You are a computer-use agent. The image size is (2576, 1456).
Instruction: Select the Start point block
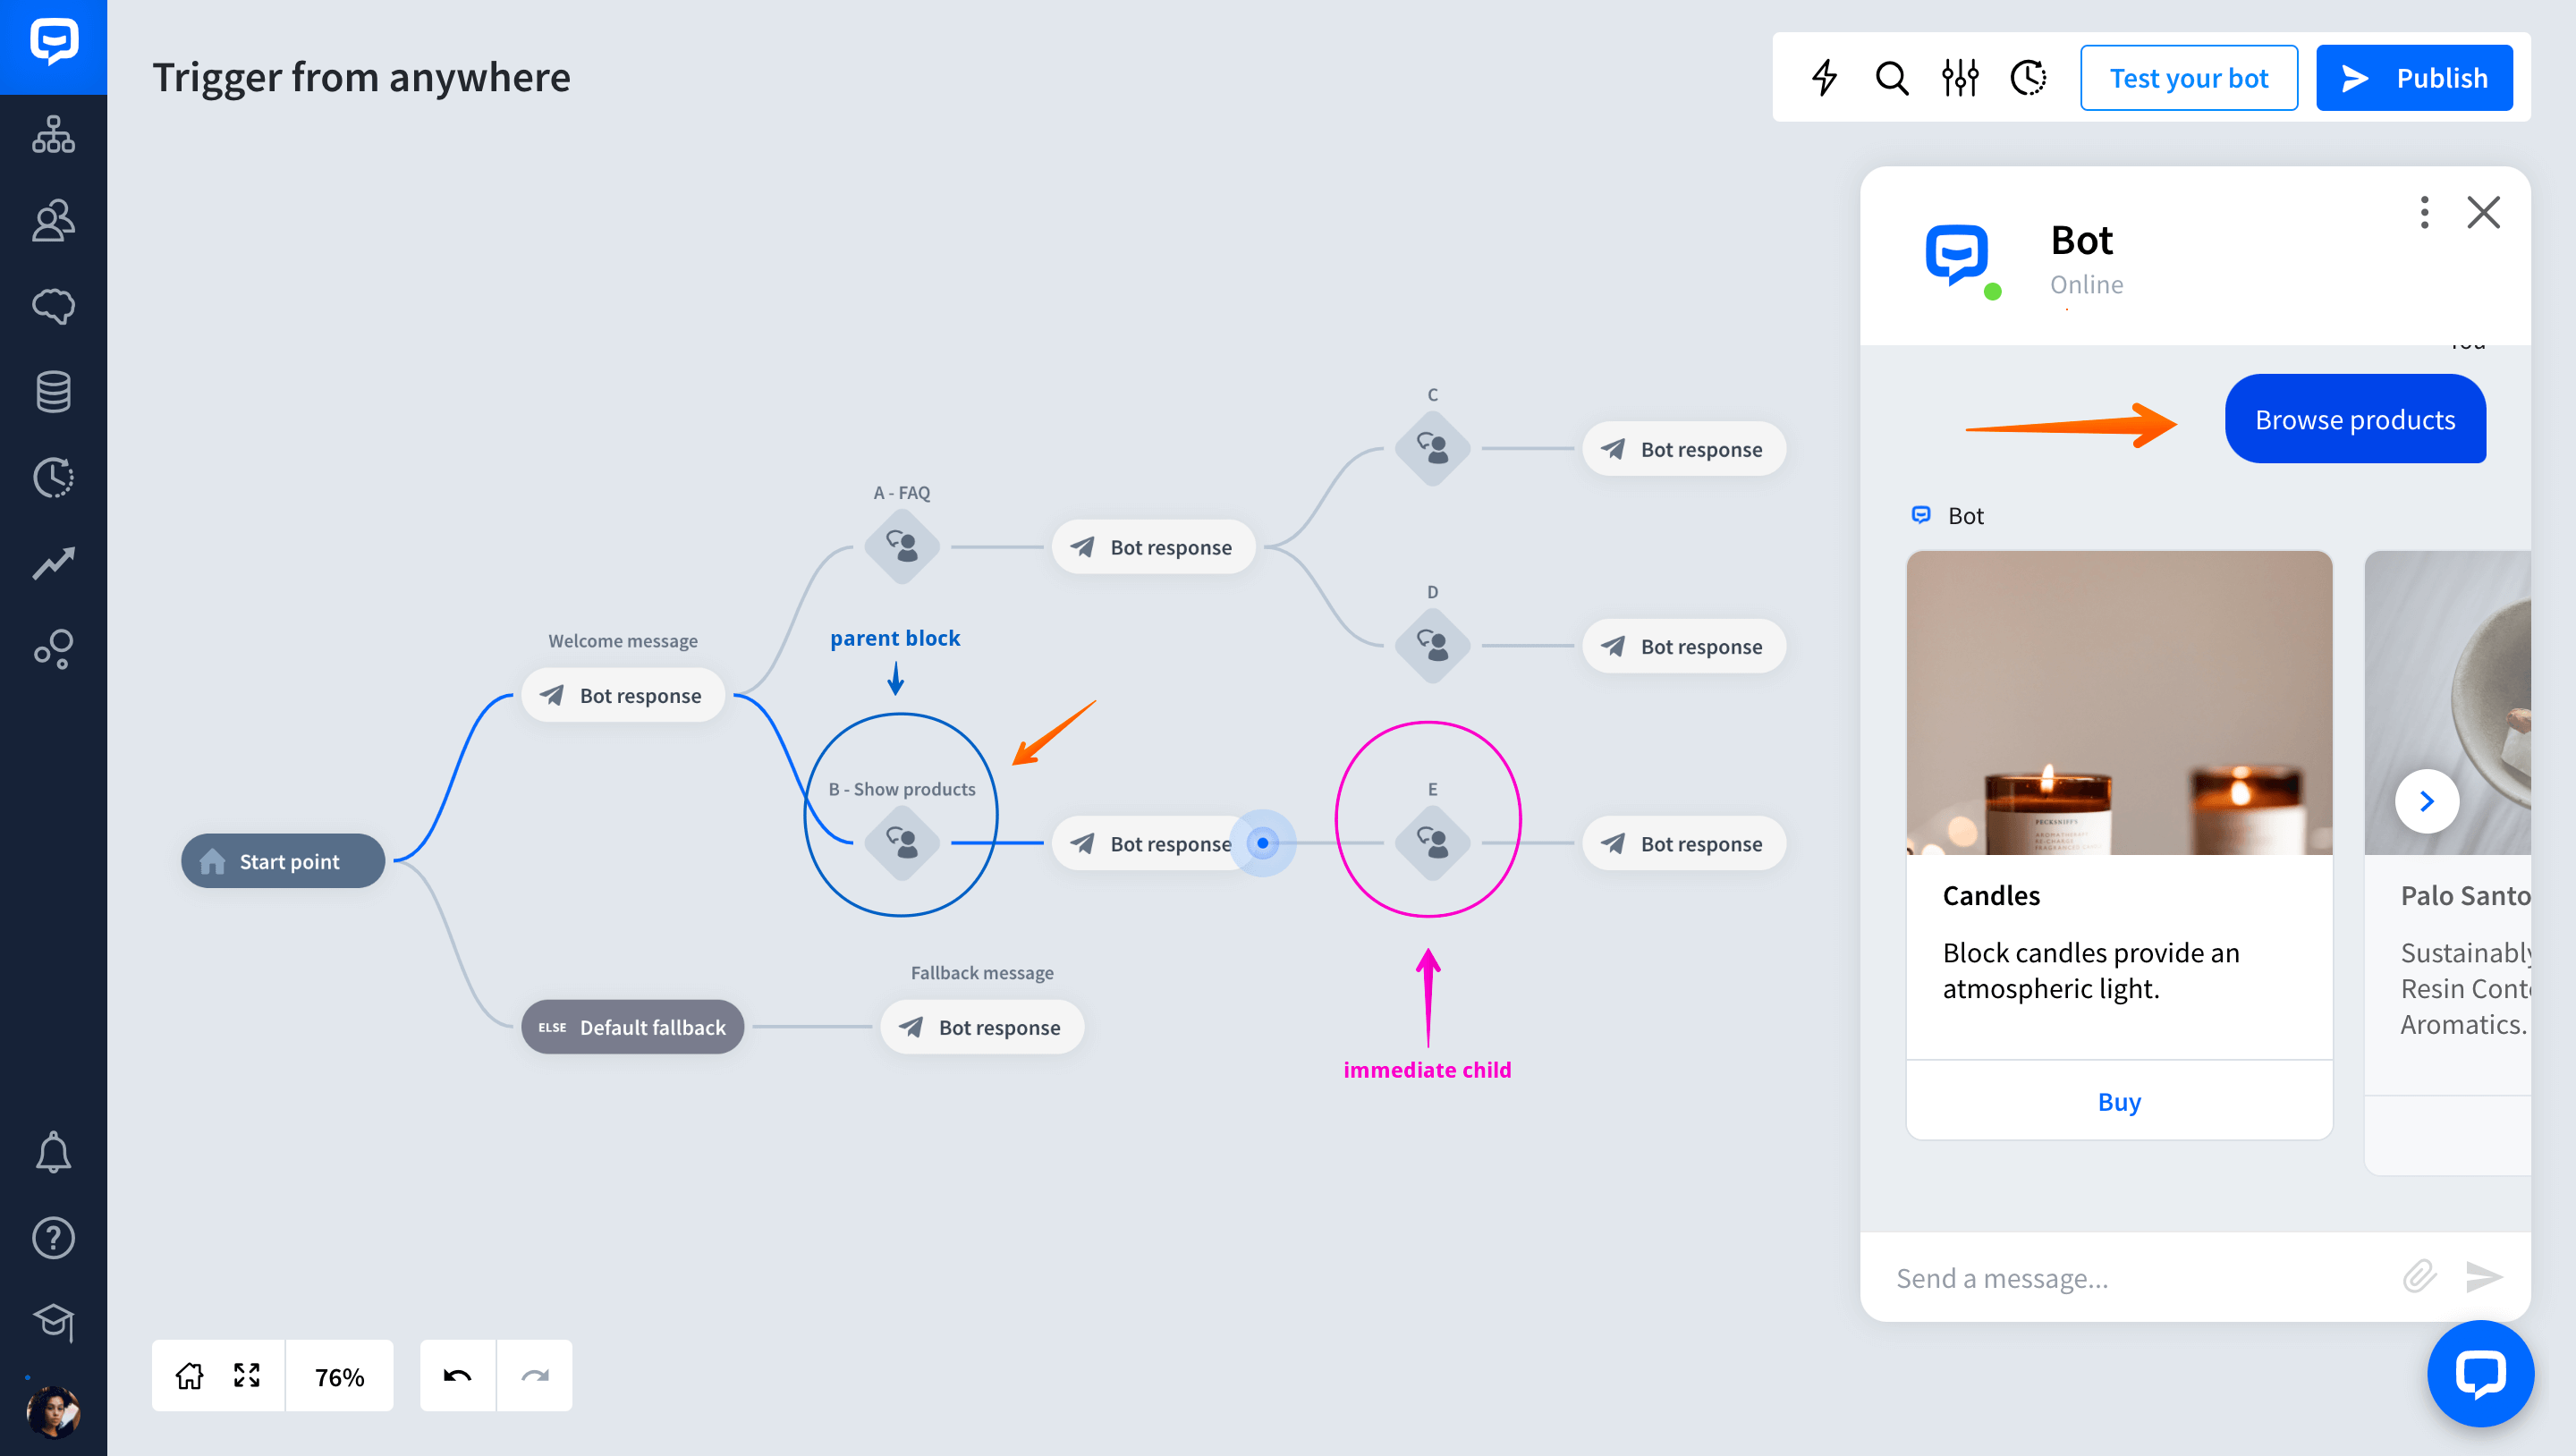[x=283, y=861]
